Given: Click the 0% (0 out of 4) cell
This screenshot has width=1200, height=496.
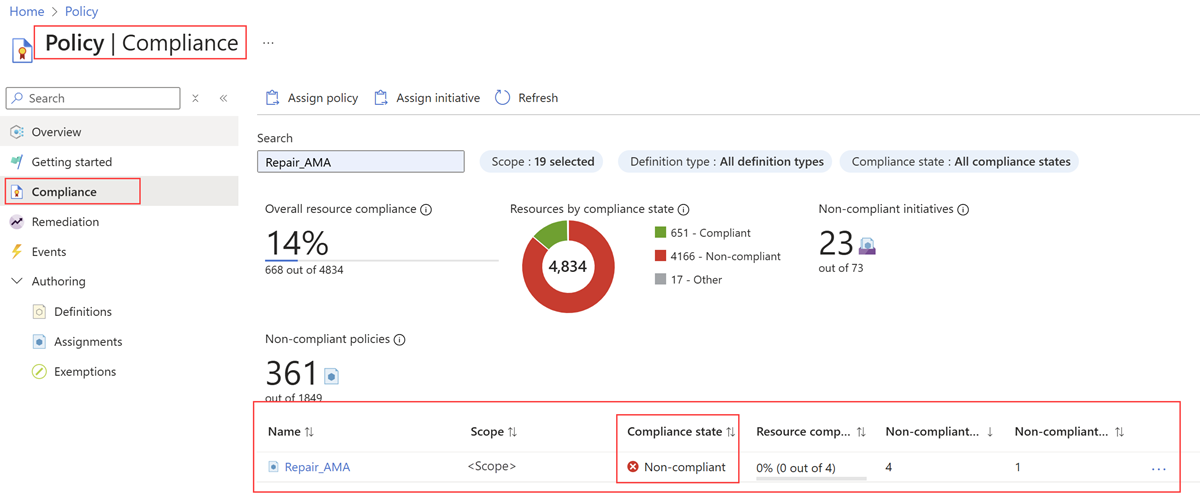Looking at the screenshot, I should tap(795, 467).
